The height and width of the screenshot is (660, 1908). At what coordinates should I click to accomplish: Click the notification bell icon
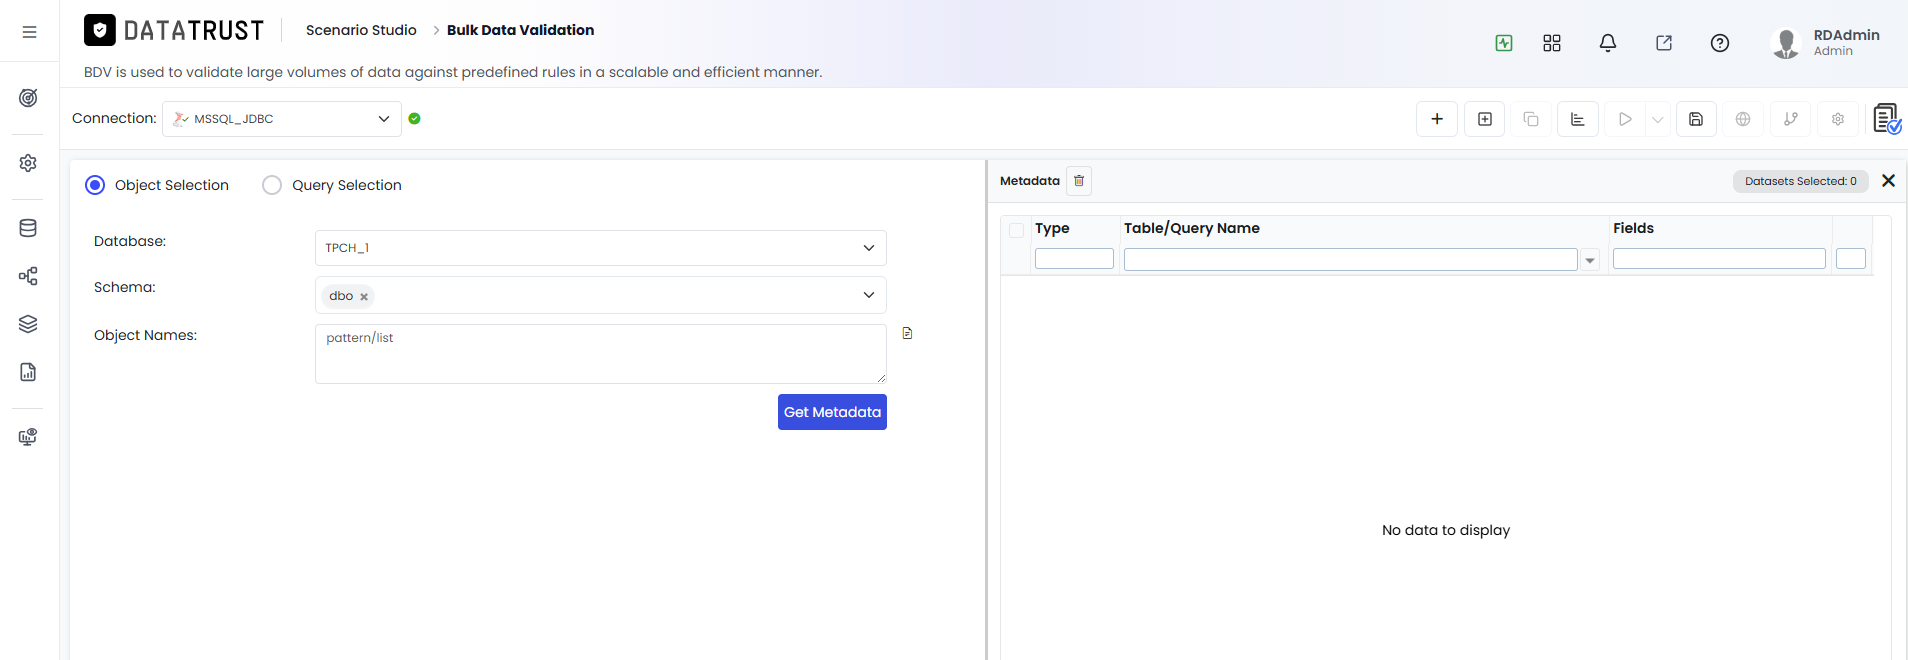click(1608, 43)
